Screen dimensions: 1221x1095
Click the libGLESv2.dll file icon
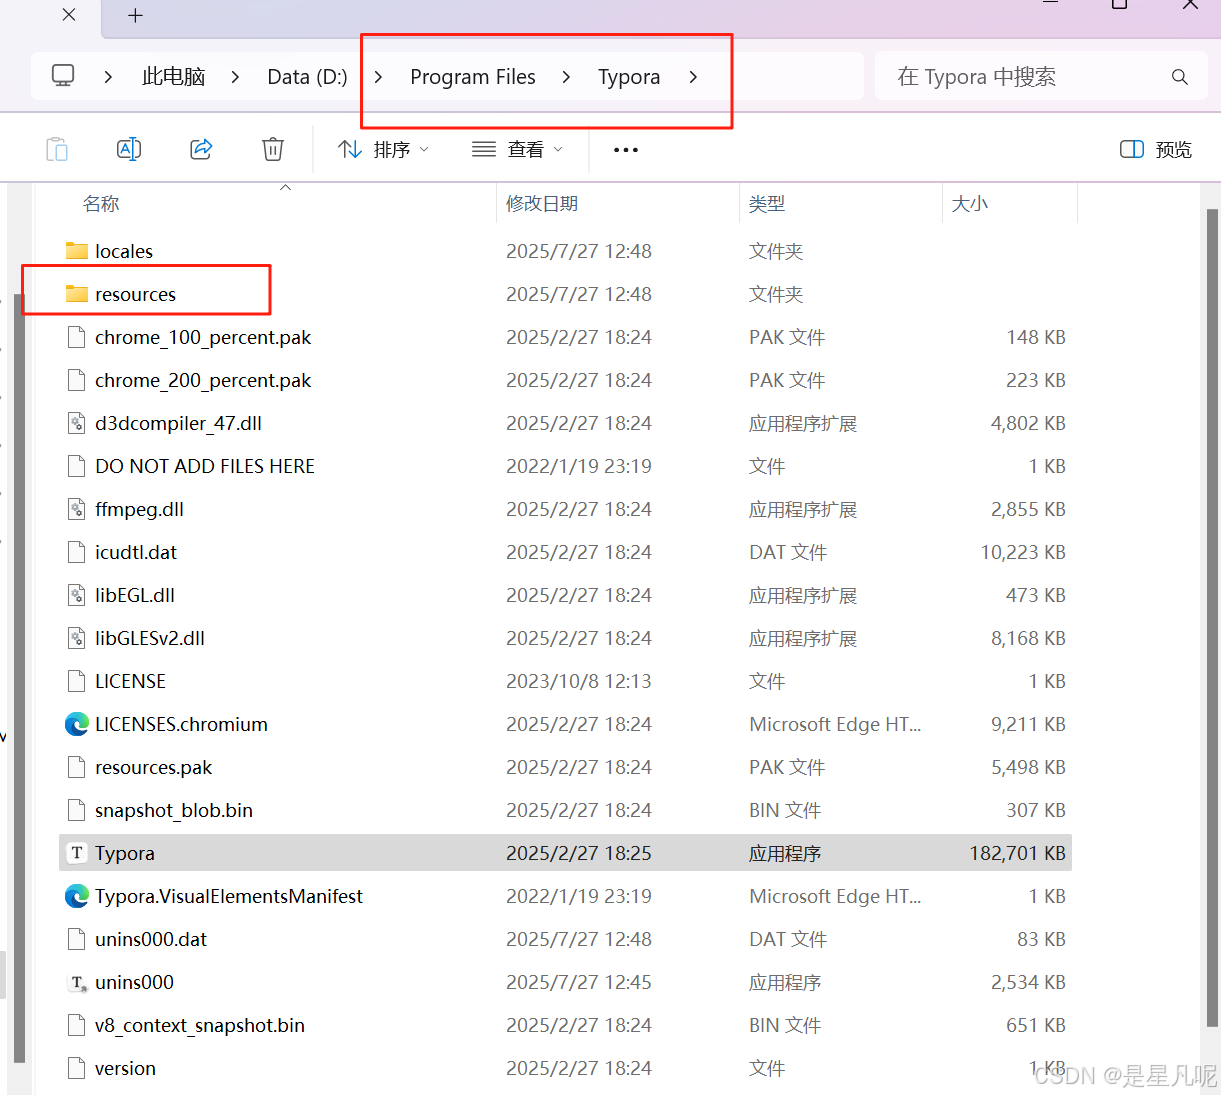pyautogui.click(x=76, y=638)
